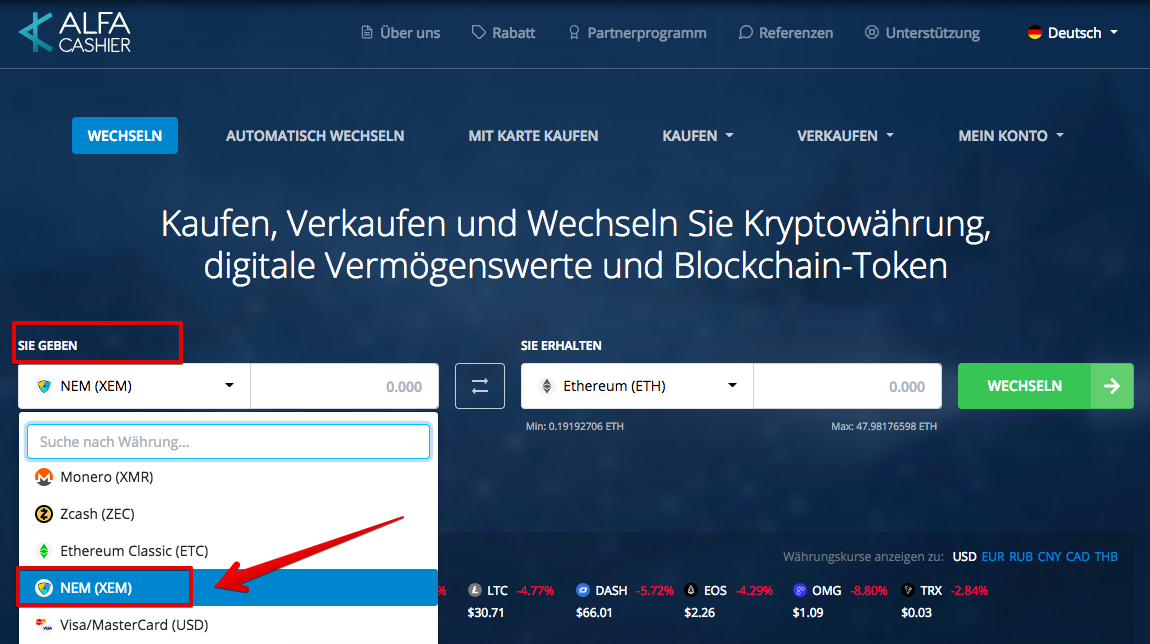
Task: Select Monero (XMR) from the list
Action: pos(228,477)
